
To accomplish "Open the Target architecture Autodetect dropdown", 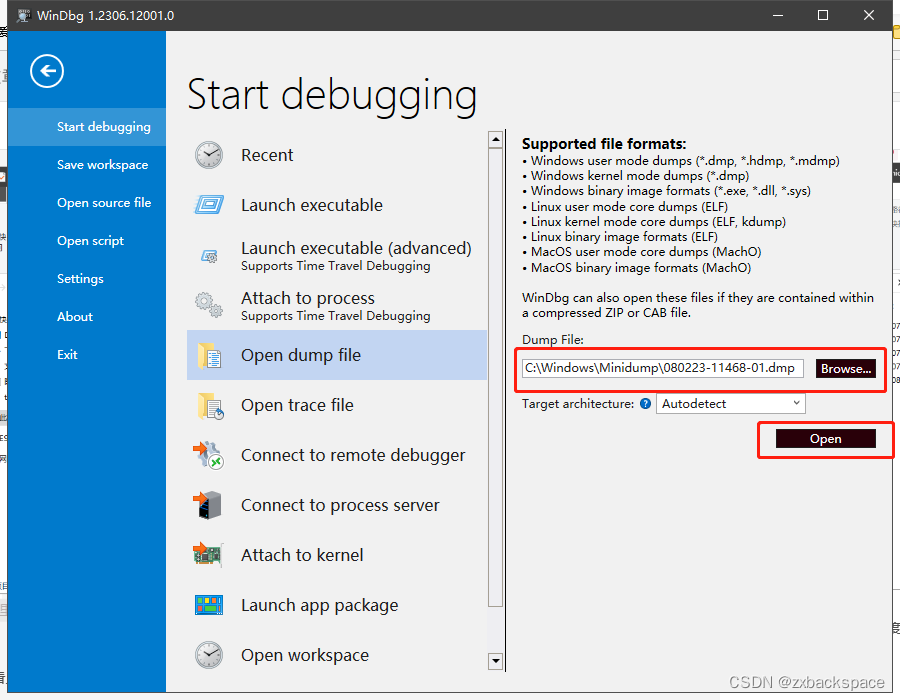I will (x=731, y=404).
